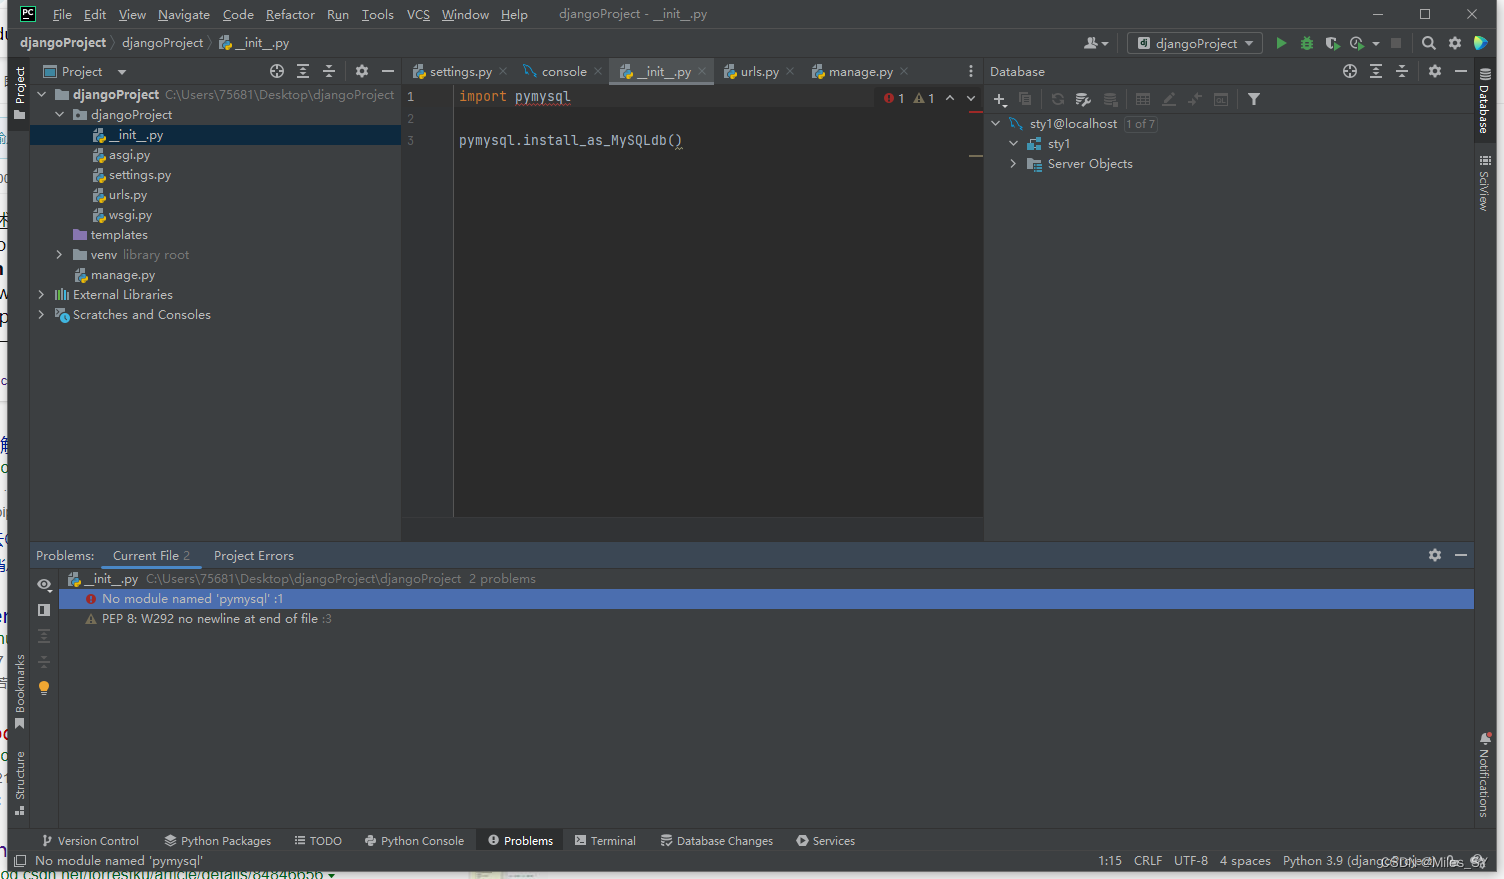Expand Server Objects node
Viewport: 1504px width, 879px height.
pyautogui.click(x=1013, y=163)
